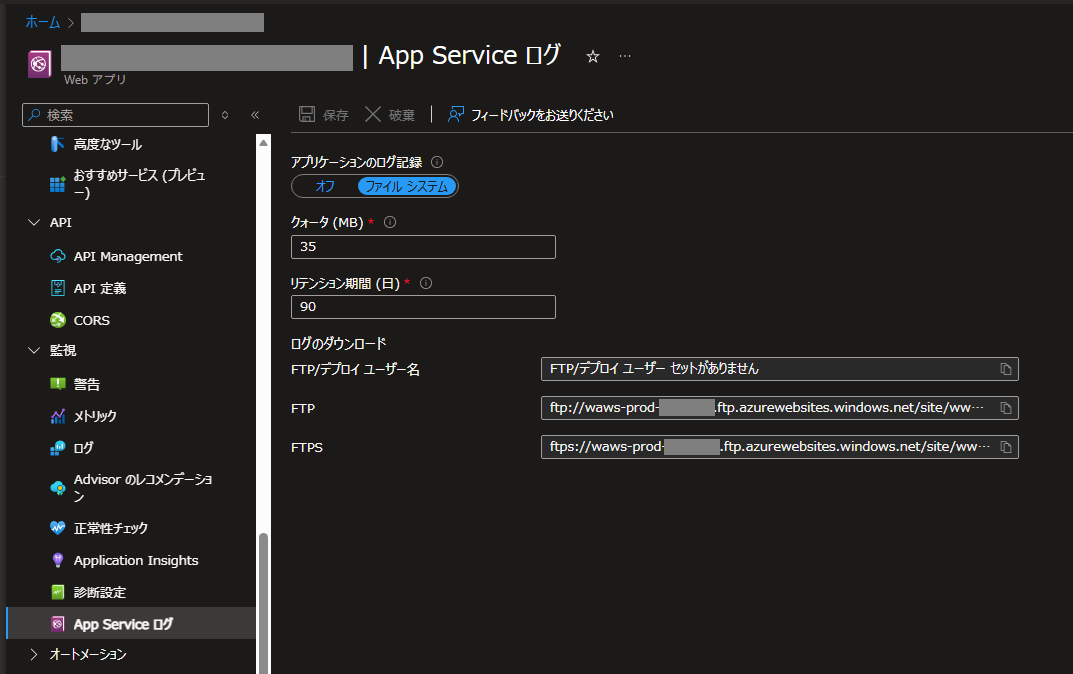Image resolution: width=1073 pixels, height=674 pixels.
Task: Click the 警告 alert icon
Action: point(57,384)
